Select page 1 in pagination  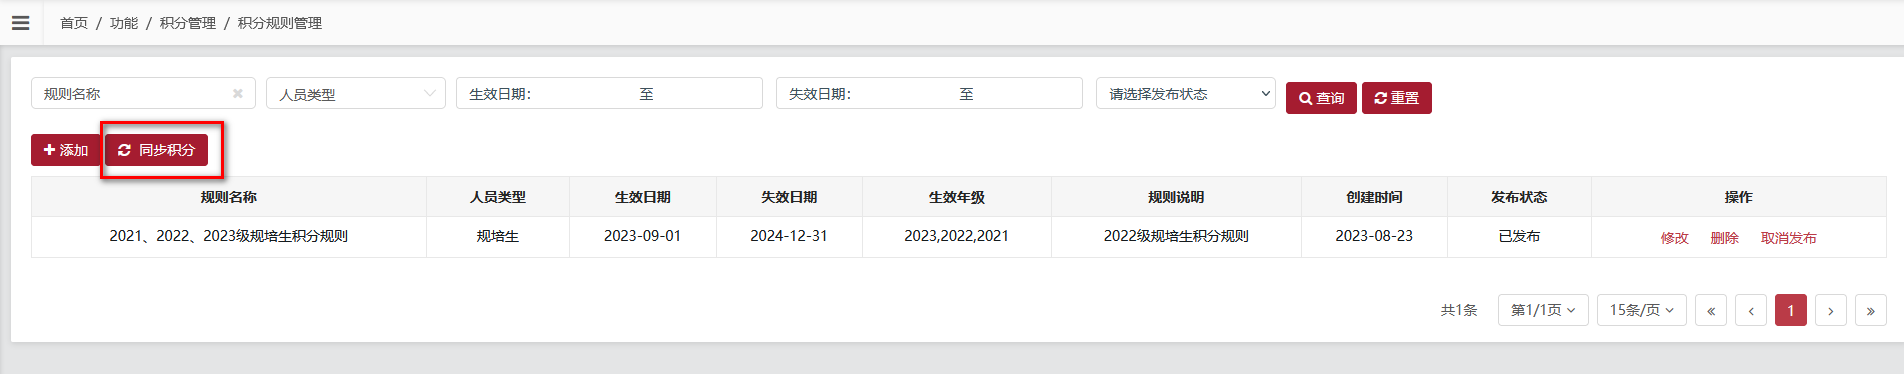(1791, 311)
